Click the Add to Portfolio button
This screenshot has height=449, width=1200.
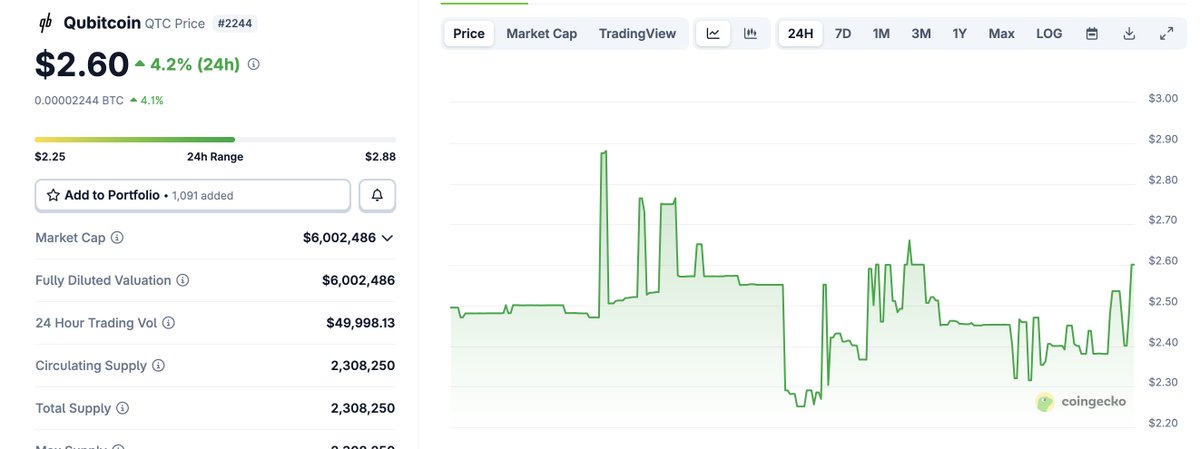click(193, 195)
